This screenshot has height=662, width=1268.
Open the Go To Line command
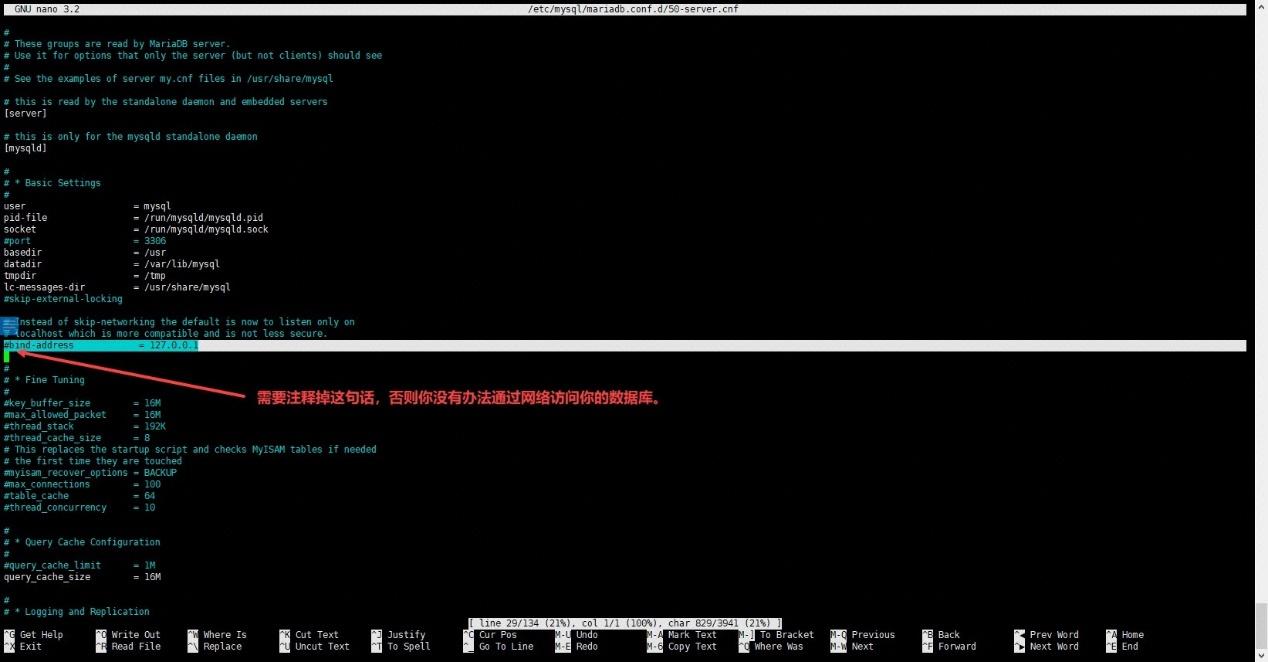pyautogui.click(x=504, y=646)
